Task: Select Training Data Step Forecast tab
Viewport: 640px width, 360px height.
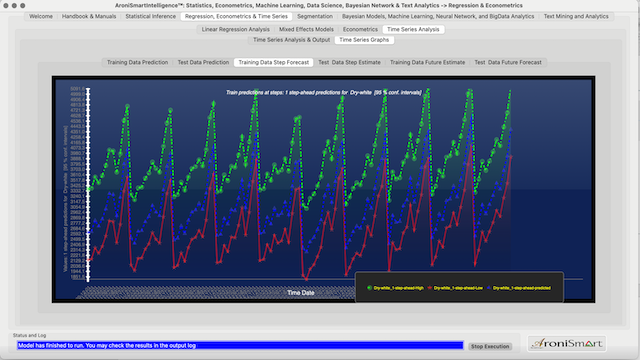Action: [273, 62]
